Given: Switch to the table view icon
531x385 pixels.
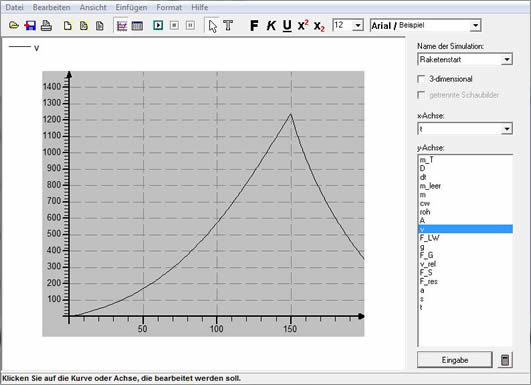Looking at the screenshot, I should tap(137, 26).
